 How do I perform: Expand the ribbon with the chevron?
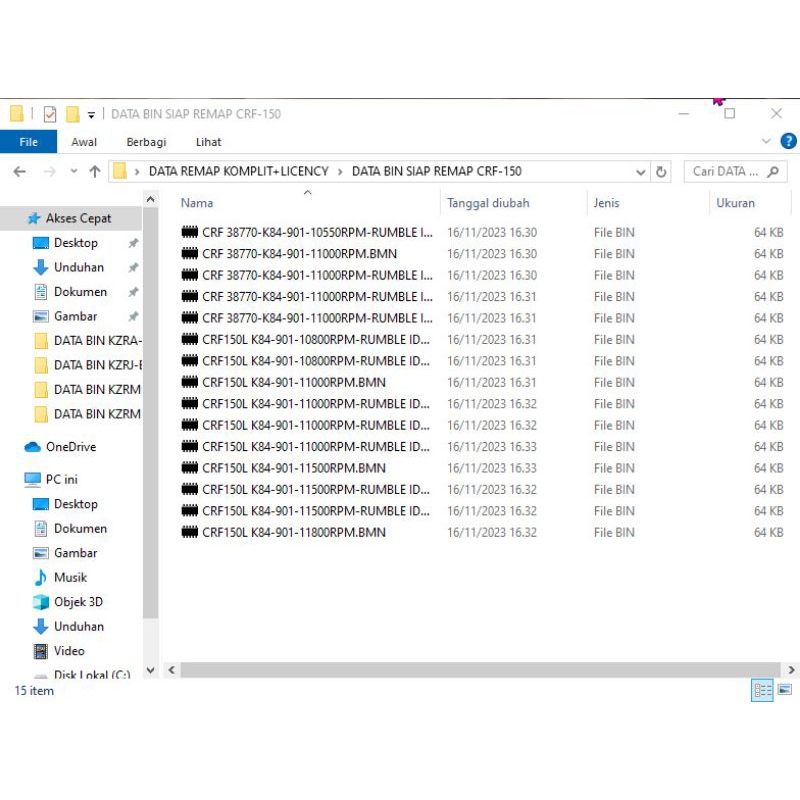(x=766, y=141)
